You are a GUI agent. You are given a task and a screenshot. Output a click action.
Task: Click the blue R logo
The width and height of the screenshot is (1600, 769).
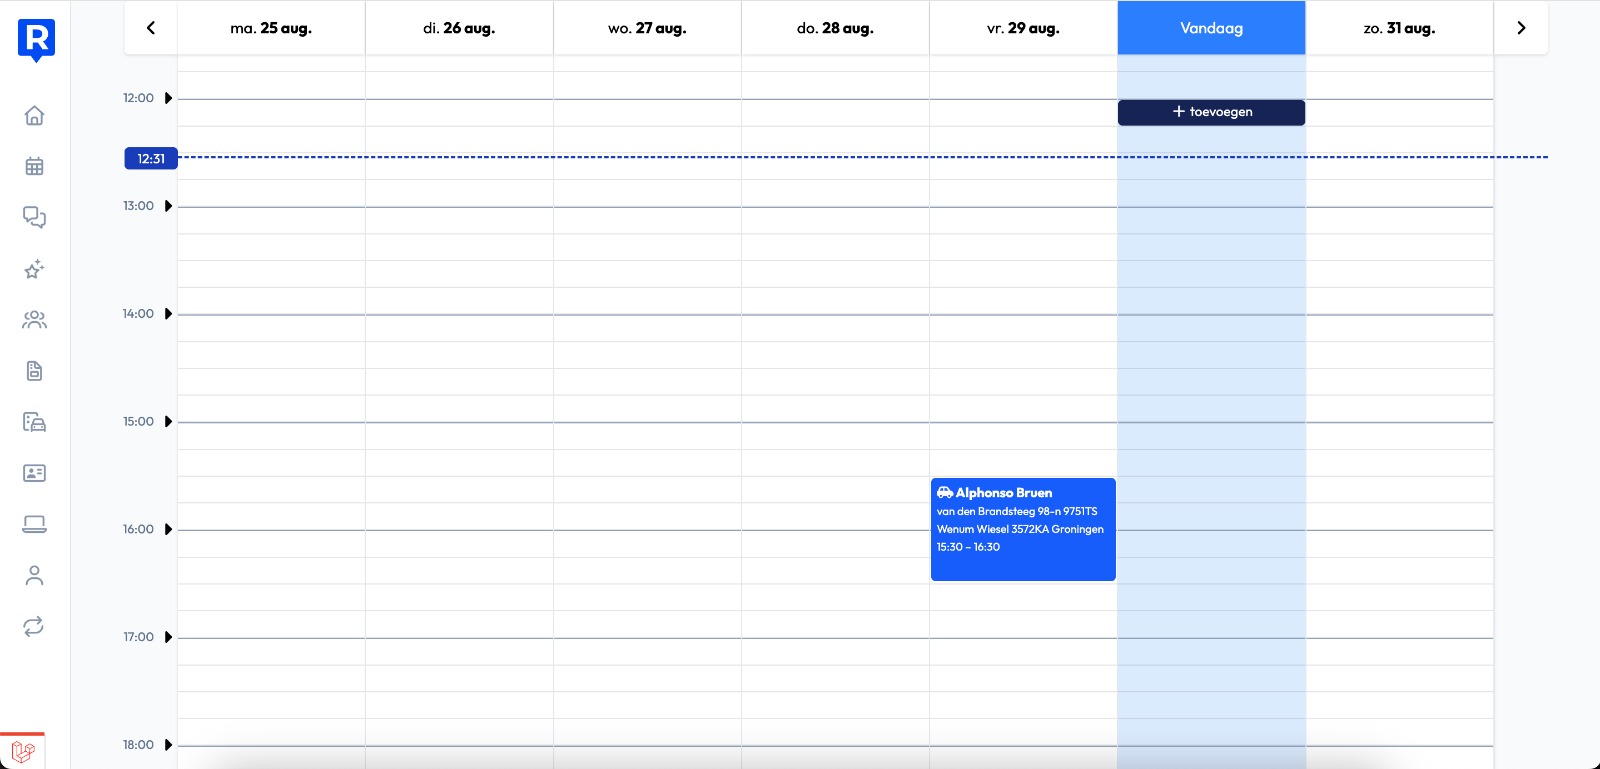pyautogui.click(x=36, y=40)
